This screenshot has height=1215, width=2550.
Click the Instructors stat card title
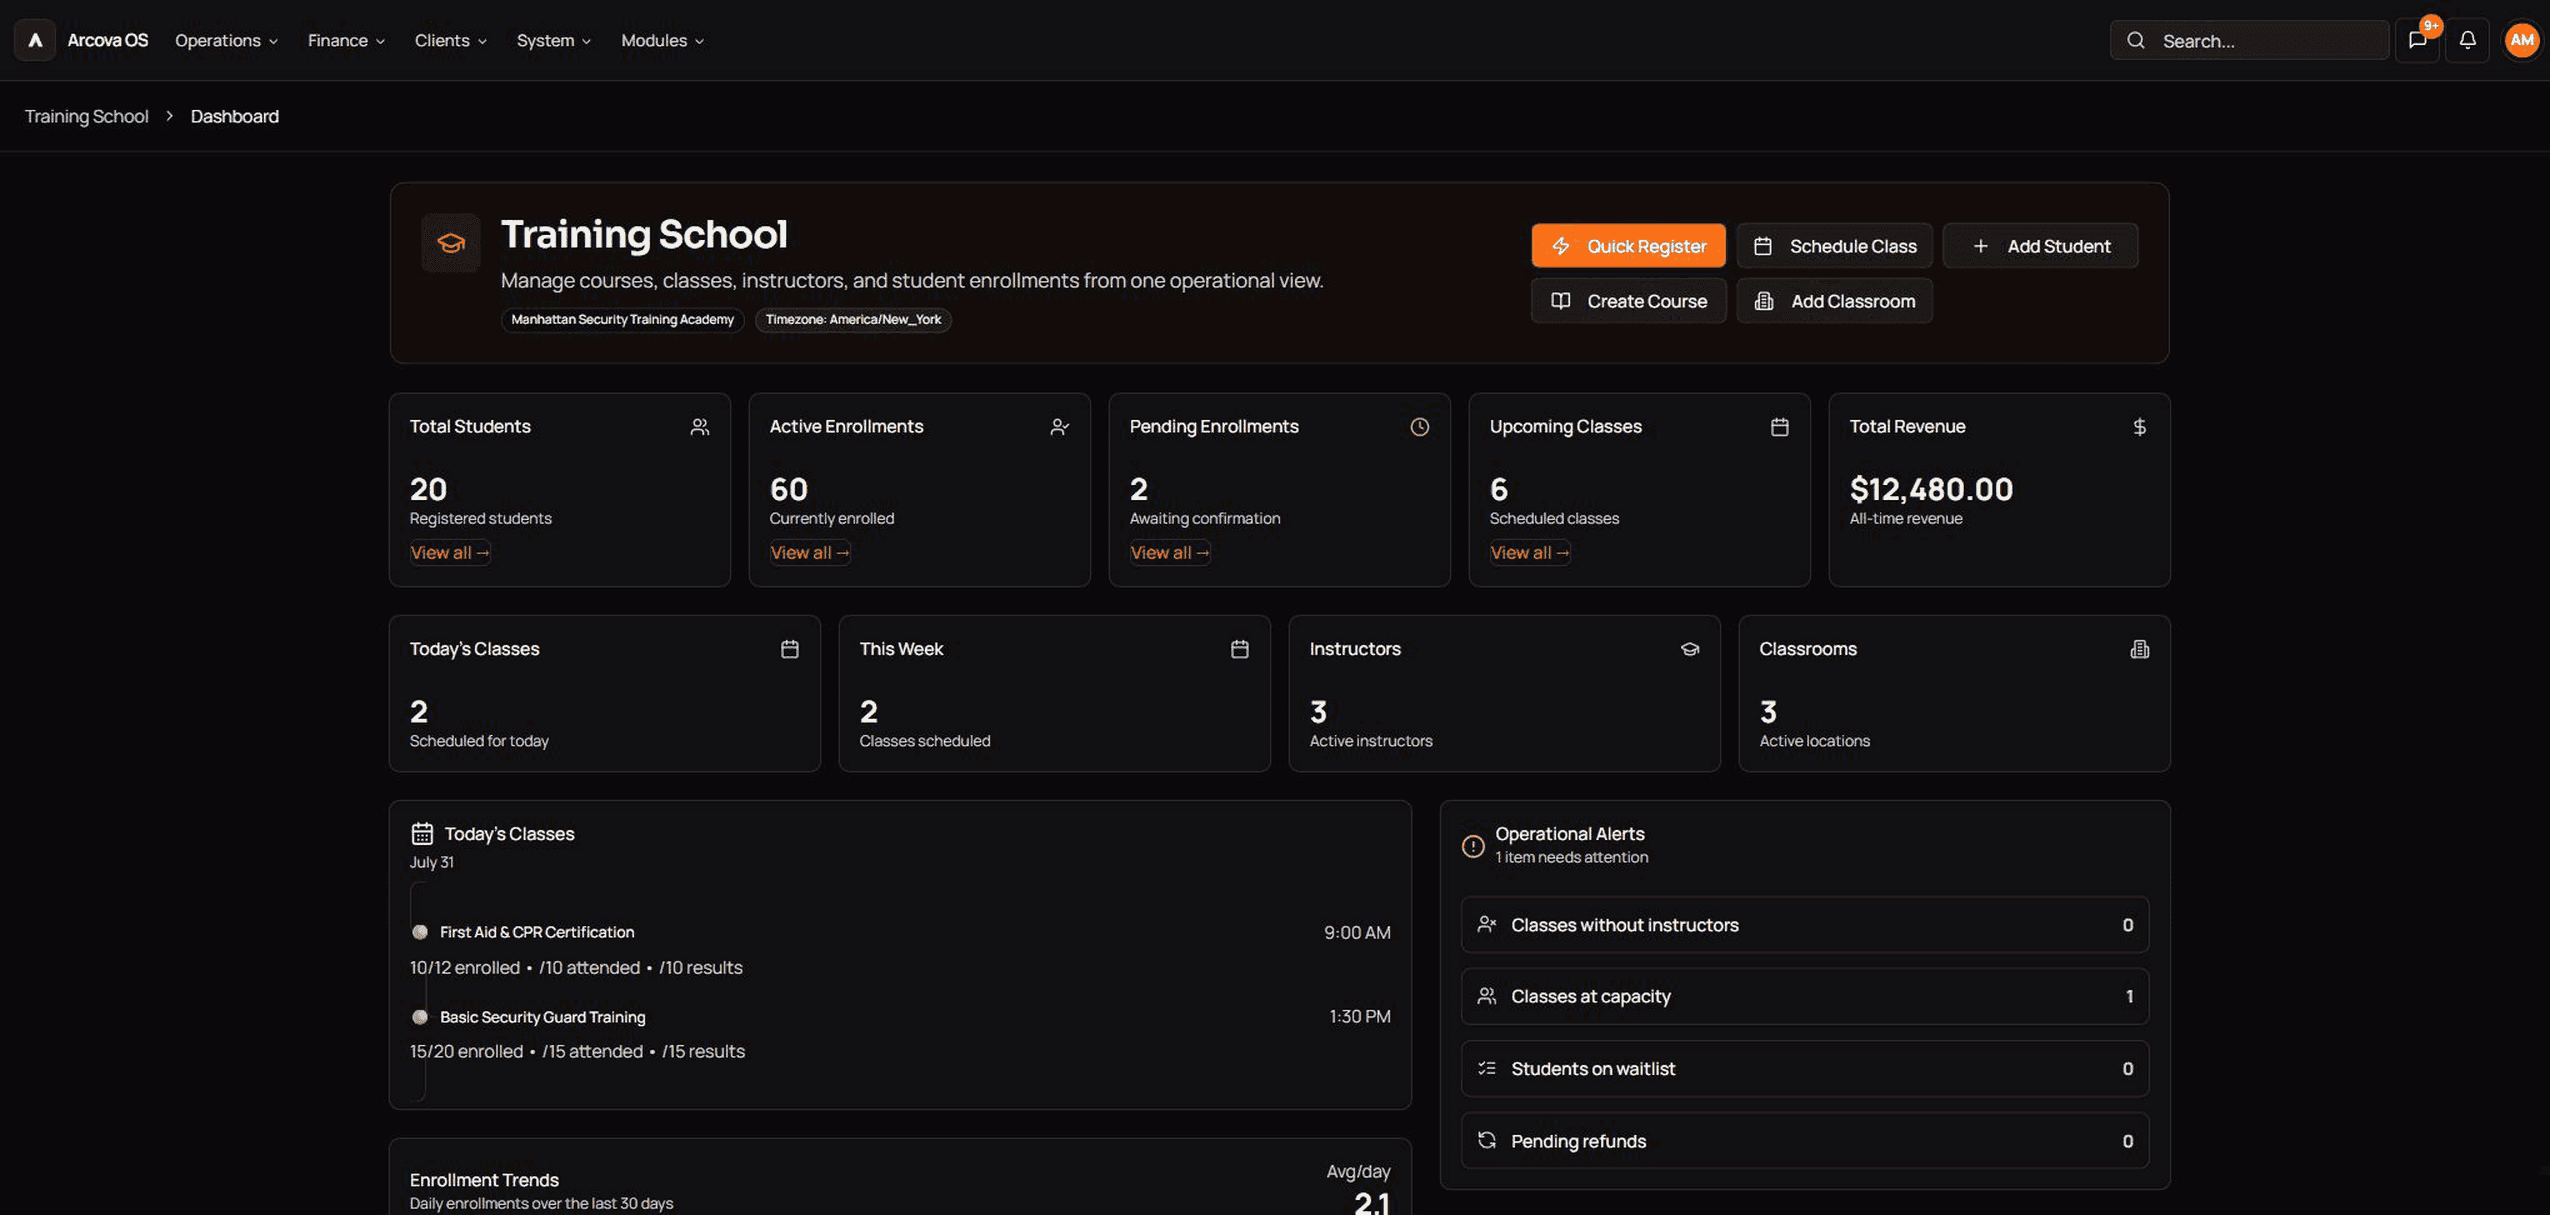[x=1355, y=649]
